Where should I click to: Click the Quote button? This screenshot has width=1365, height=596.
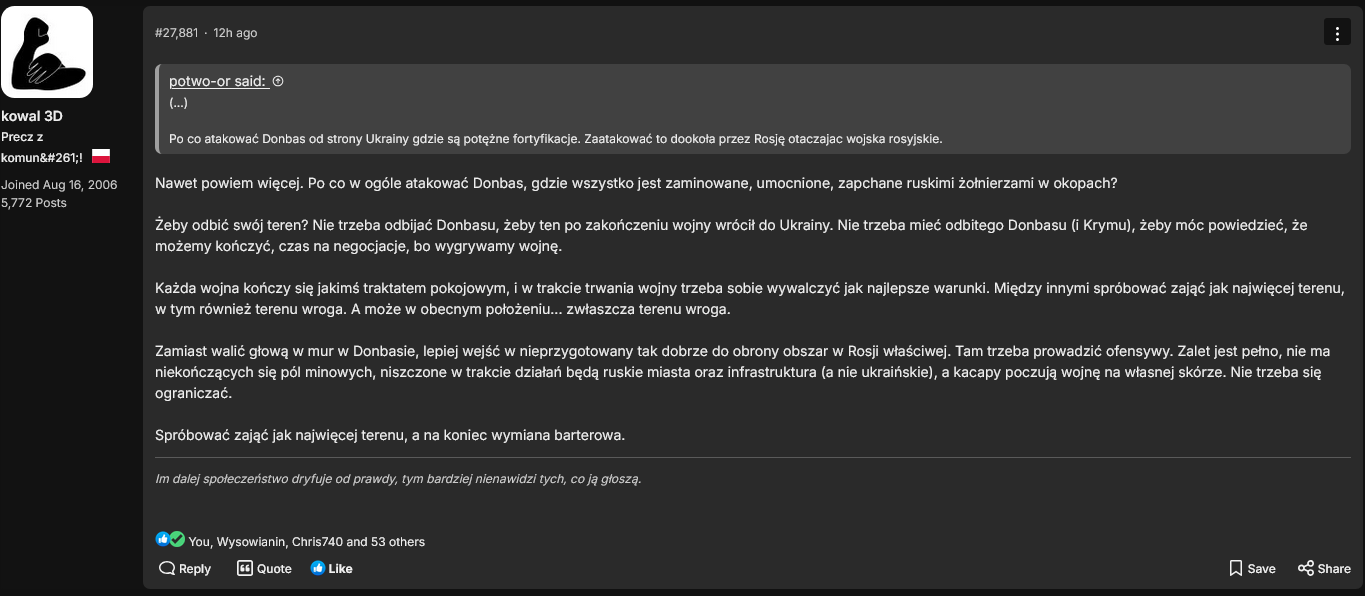pyautogui.click(x=264, y=568)
